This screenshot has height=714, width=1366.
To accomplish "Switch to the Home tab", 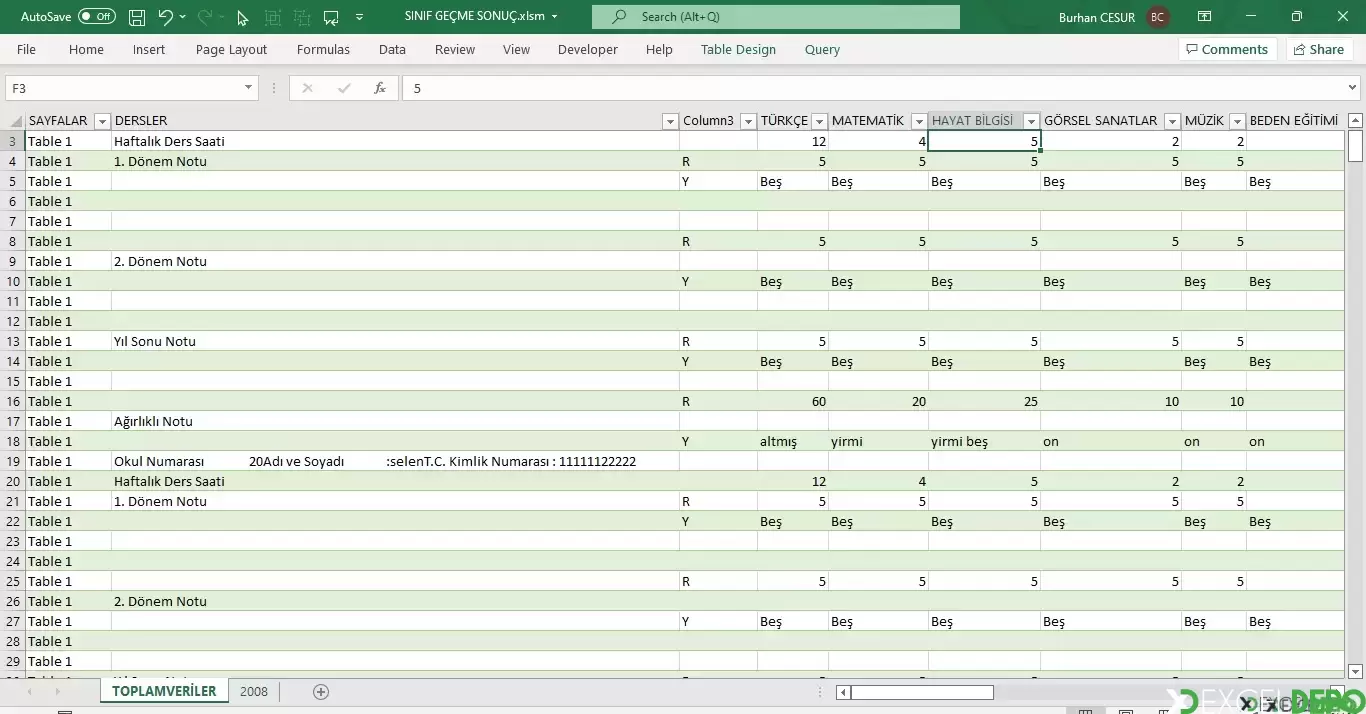I will tap(86, 49).
